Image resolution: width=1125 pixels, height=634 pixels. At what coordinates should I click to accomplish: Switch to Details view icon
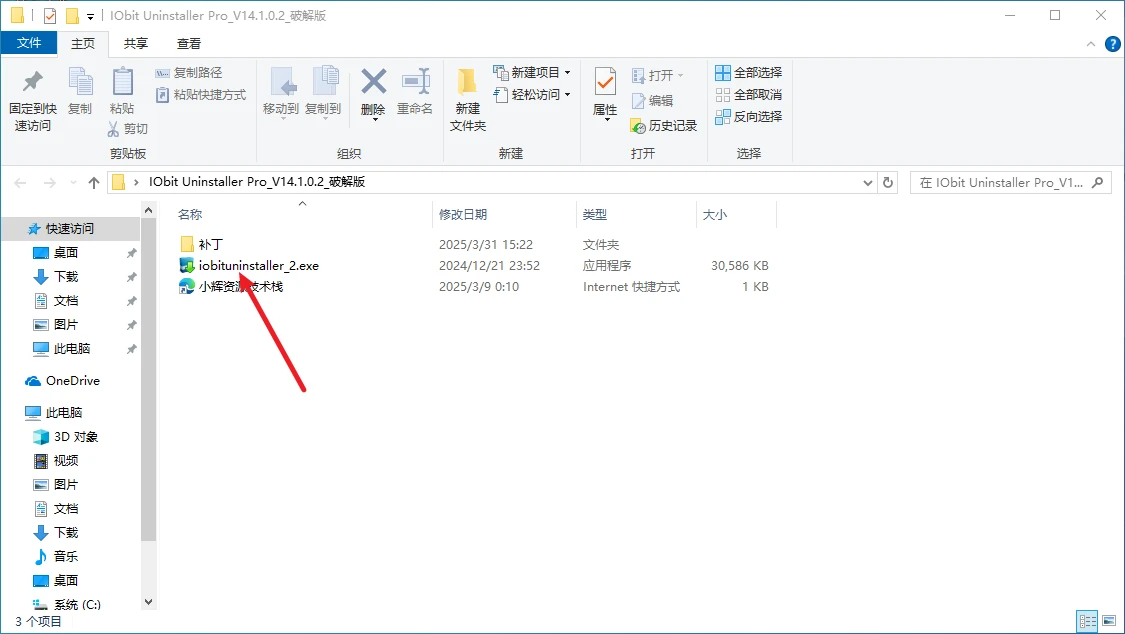coord(1088,621)
